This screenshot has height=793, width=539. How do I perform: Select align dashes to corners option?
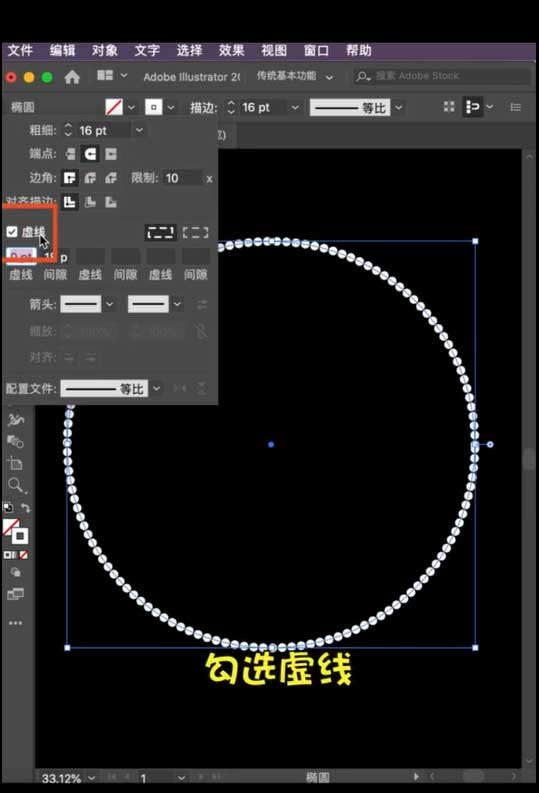[196, 232]
